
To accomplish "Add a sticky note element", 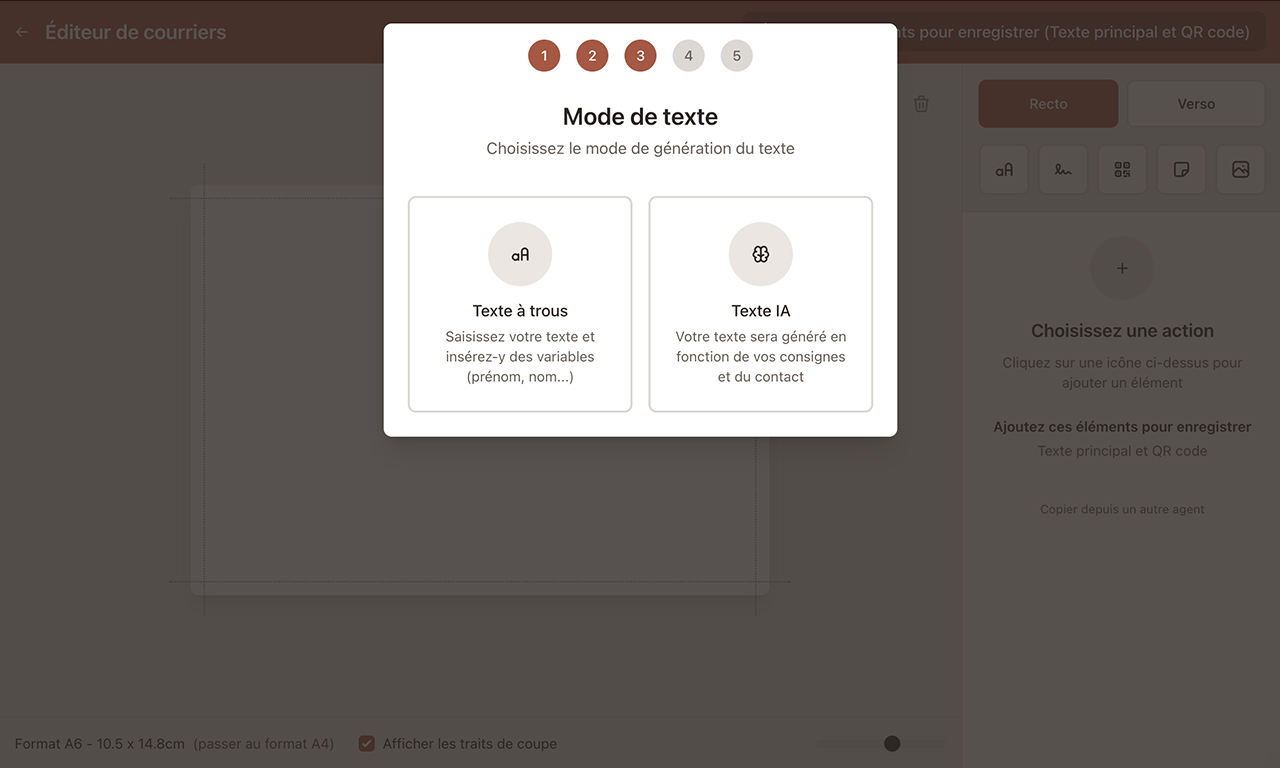I will 1181,169.
